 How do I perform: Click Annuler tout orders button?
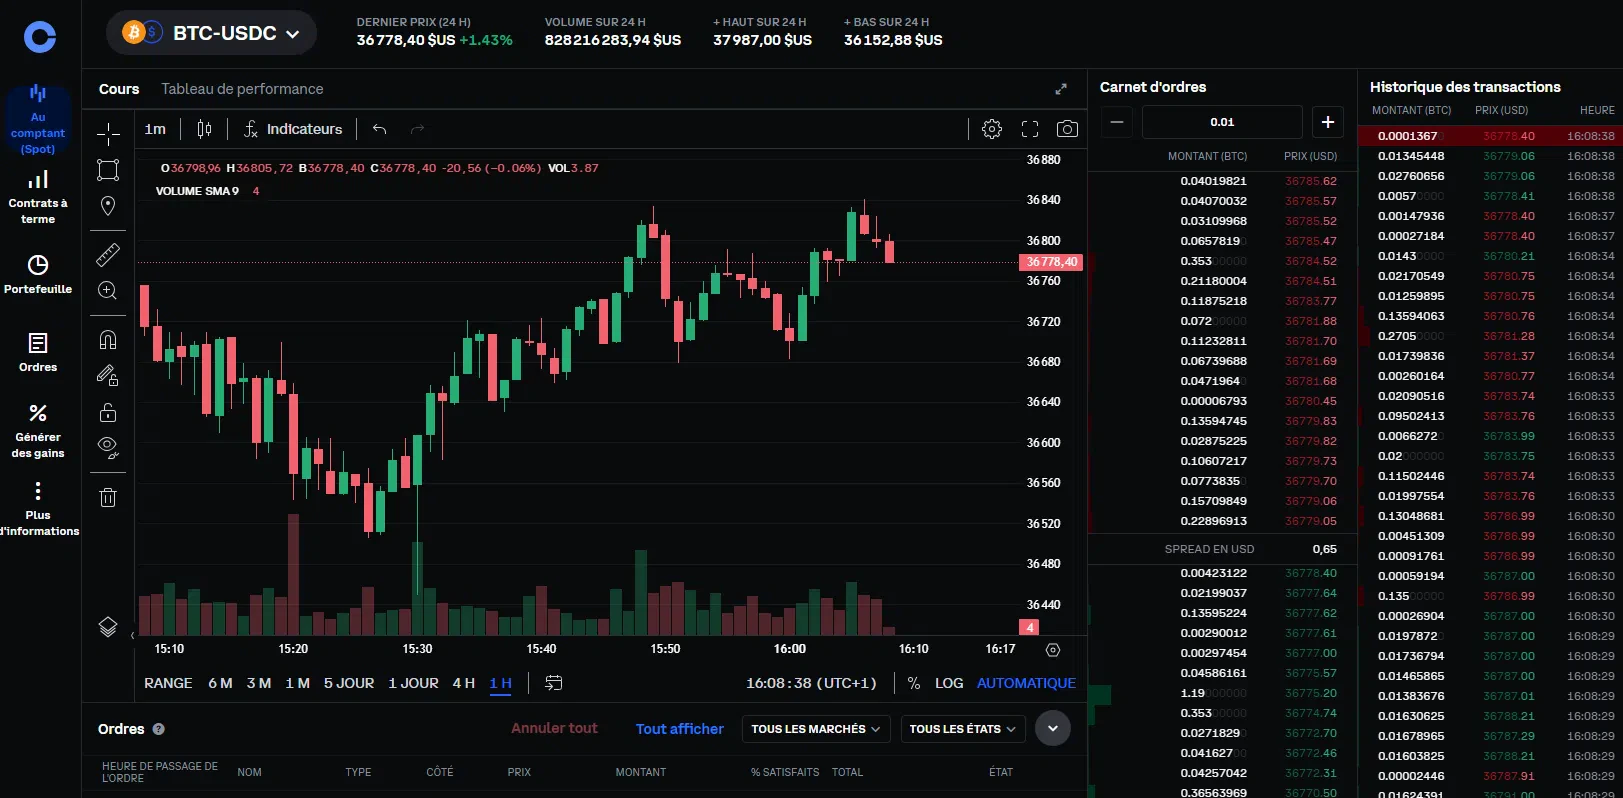pos(554,728)
